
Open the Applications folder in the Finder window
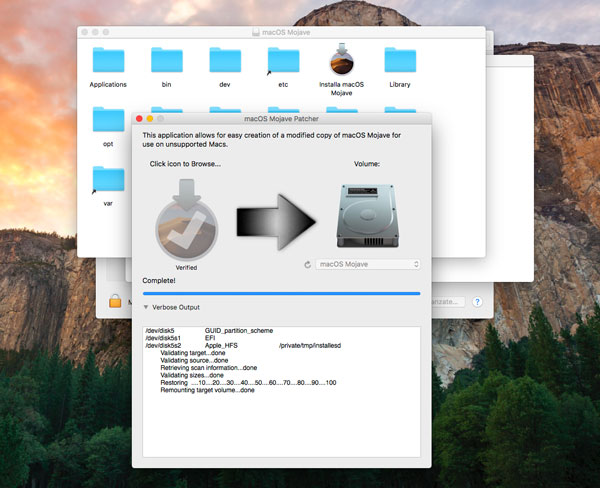108,60
